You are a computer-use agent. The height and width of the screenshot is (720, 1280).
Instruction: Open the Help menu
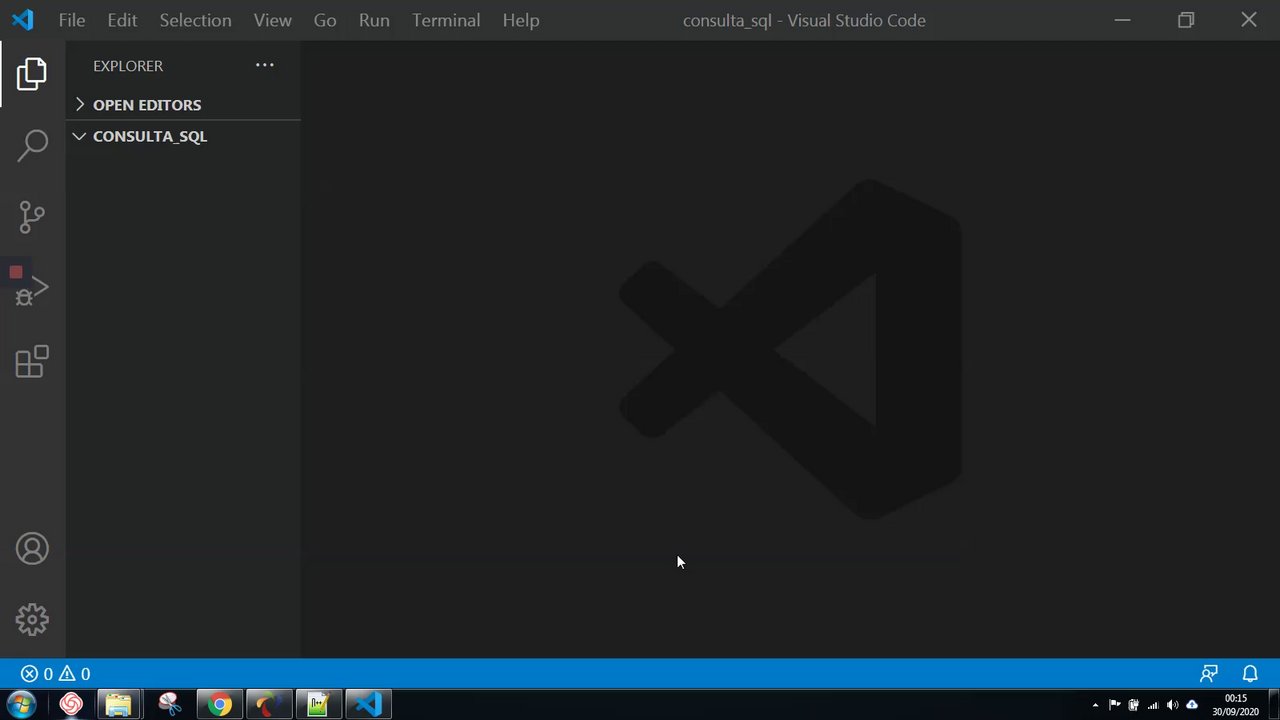521,20
